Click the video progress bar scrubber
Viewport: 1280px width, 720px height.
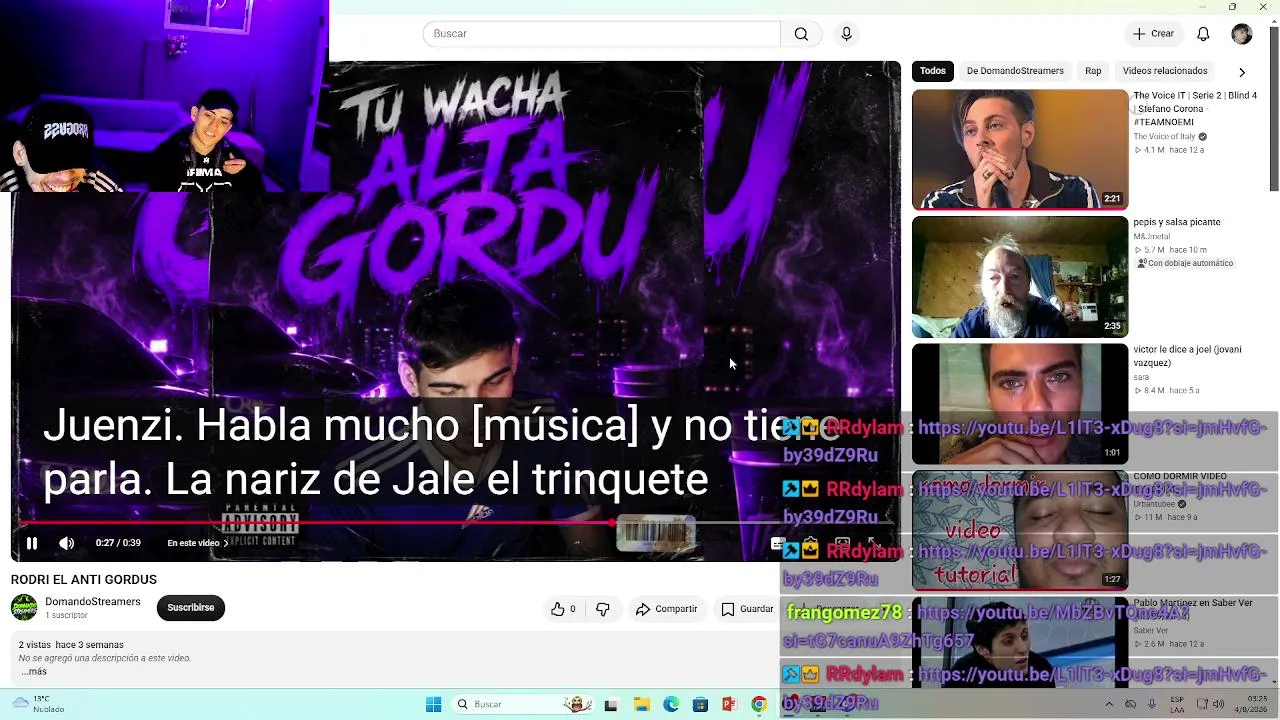pyautogui.click(x=612, y=522)
